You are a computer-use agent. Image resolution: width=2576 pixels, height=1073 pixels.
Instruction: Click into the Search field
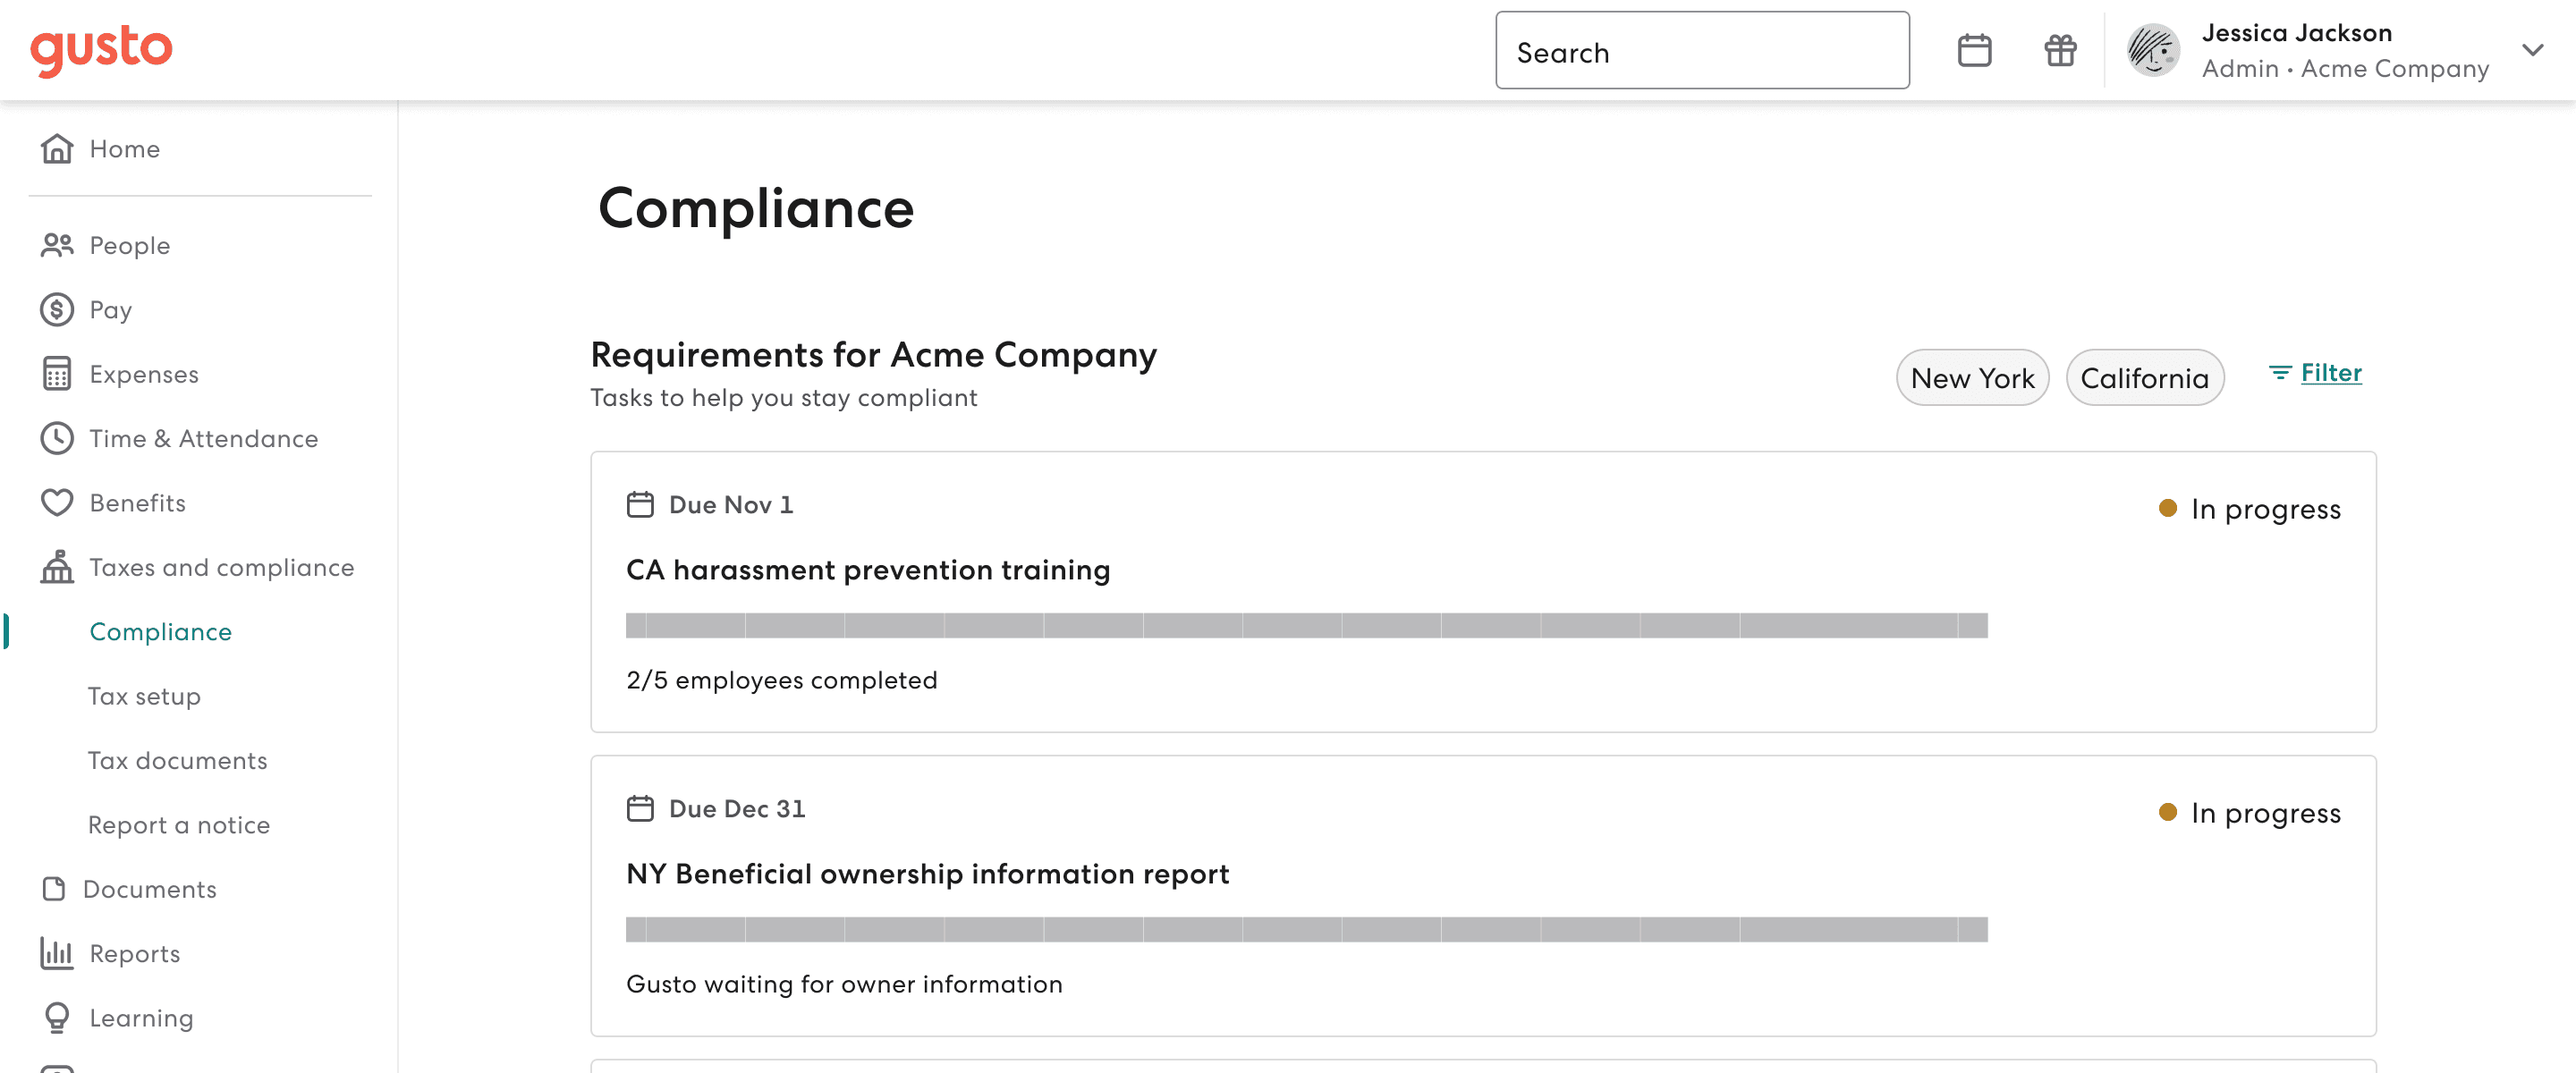tap(1701, 51)
